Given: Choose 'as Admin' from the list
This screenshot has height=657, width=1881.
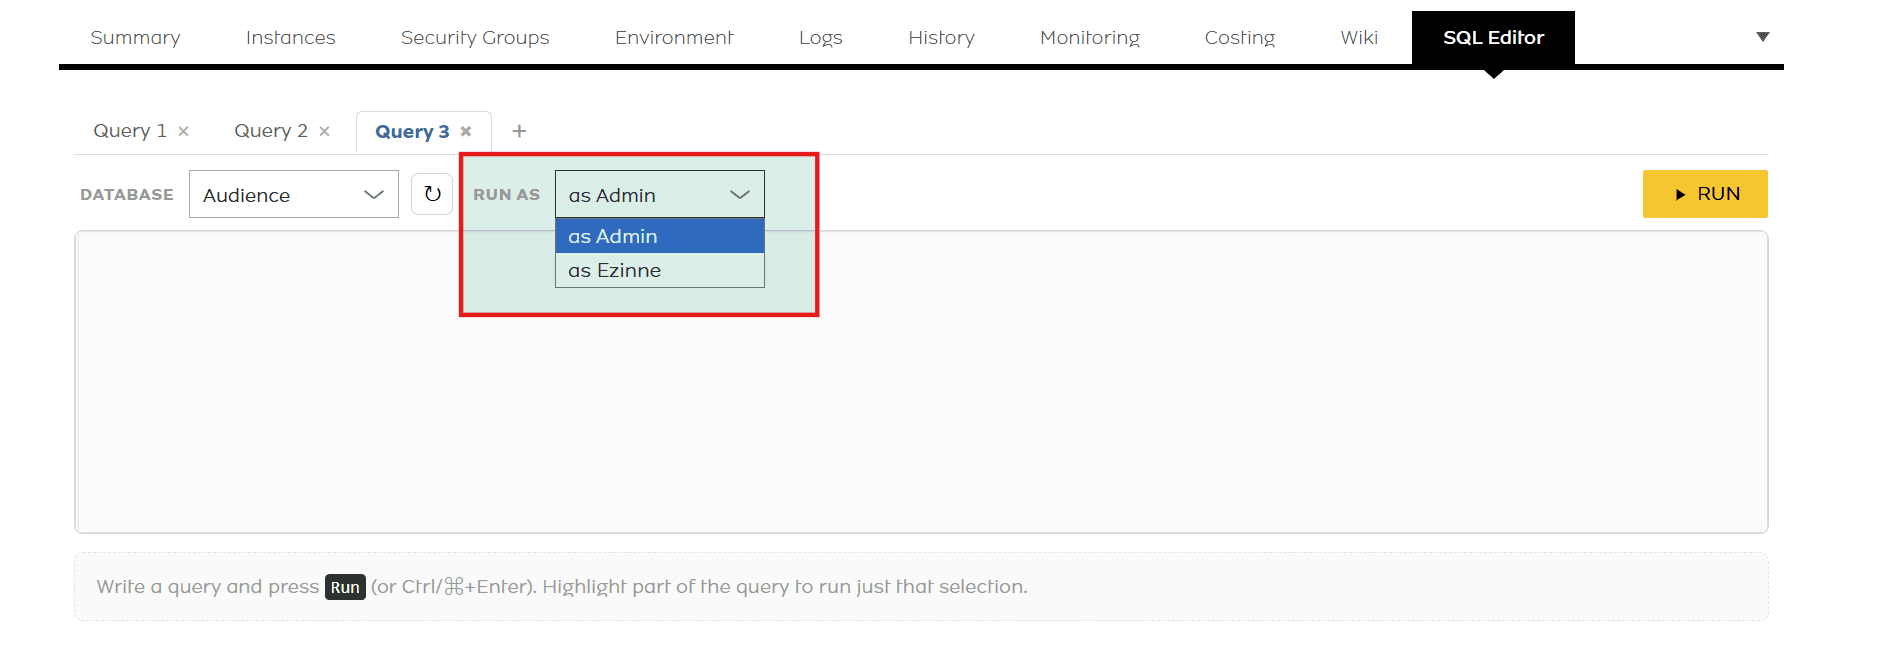Looking at the screenshot, I should click(660, 236).
